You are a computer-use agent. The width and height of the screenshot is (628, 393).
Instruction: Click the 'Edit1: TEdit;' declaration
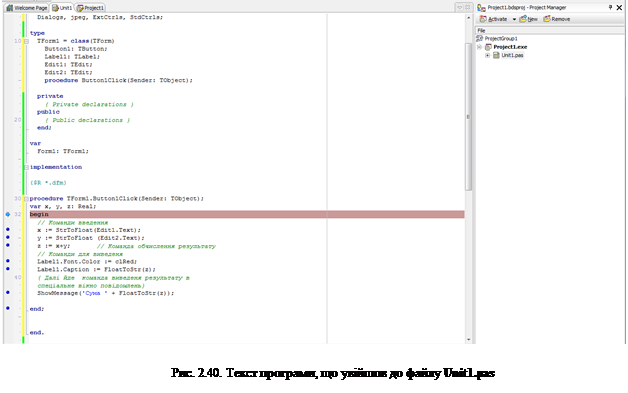(68, 64)
